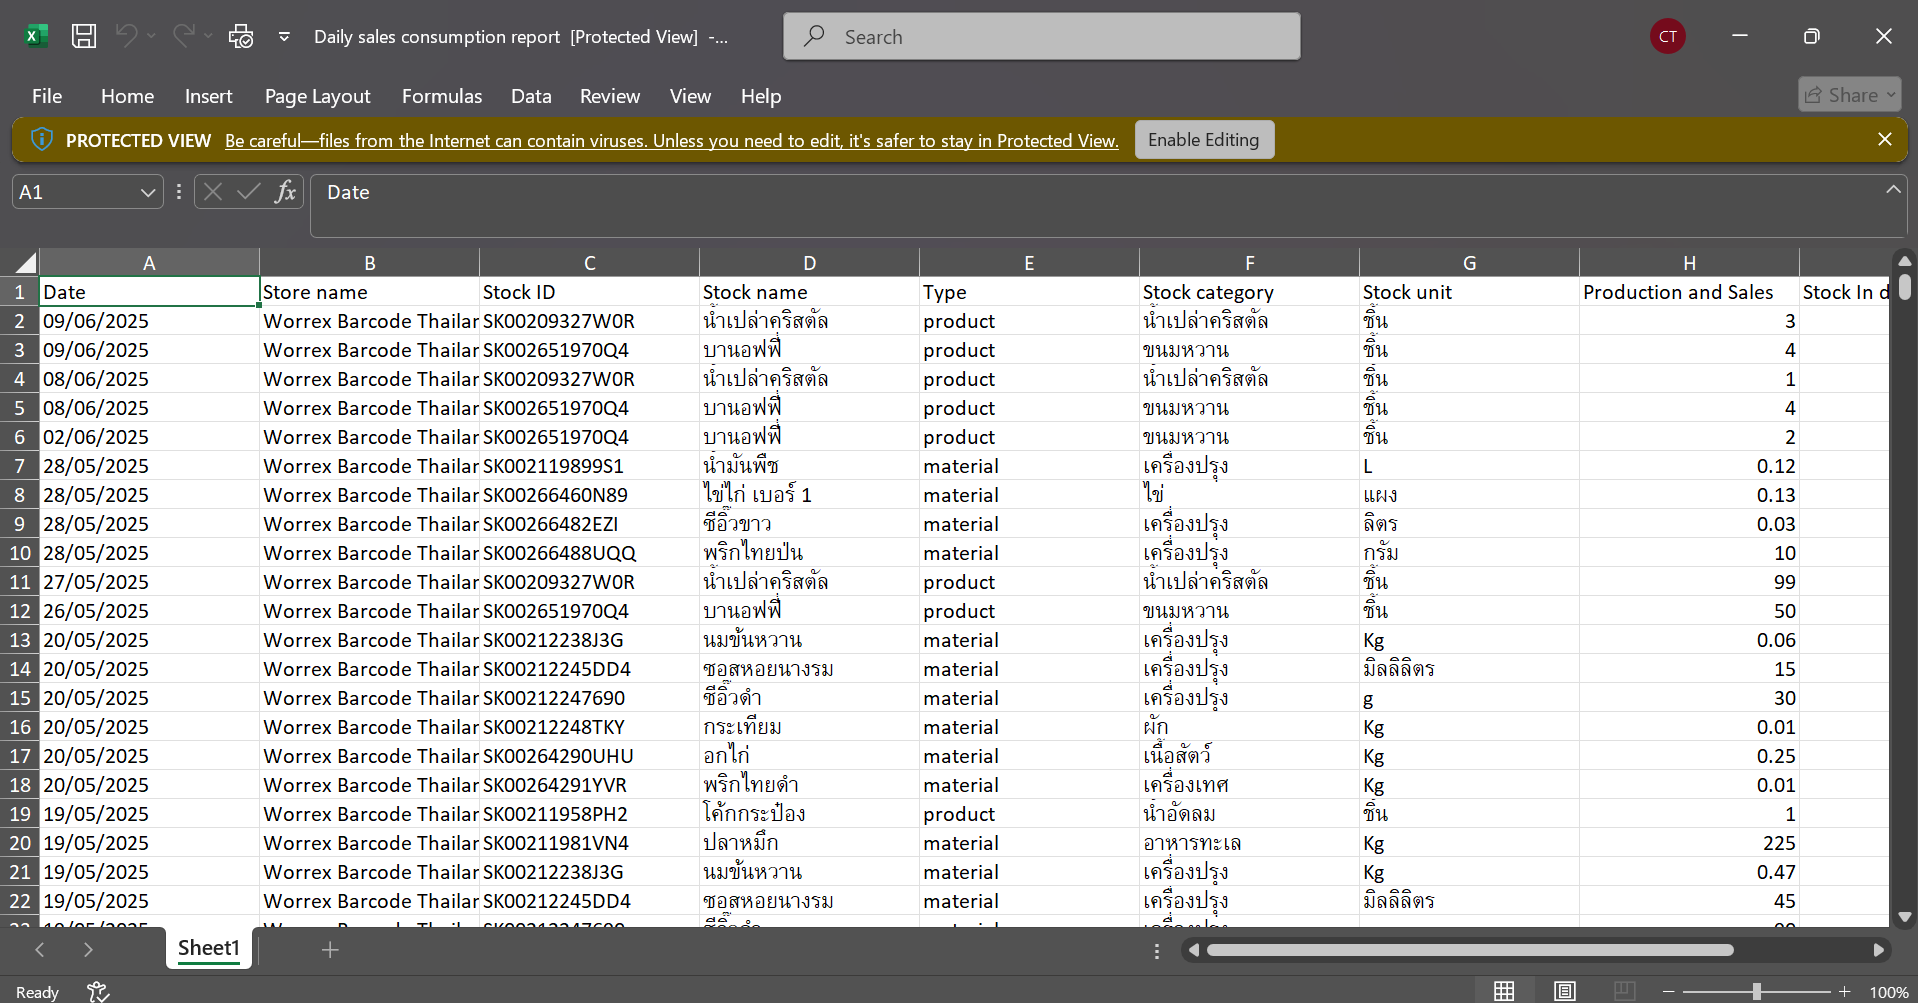Click the formula bar Cancel X icon

[213, 192]
